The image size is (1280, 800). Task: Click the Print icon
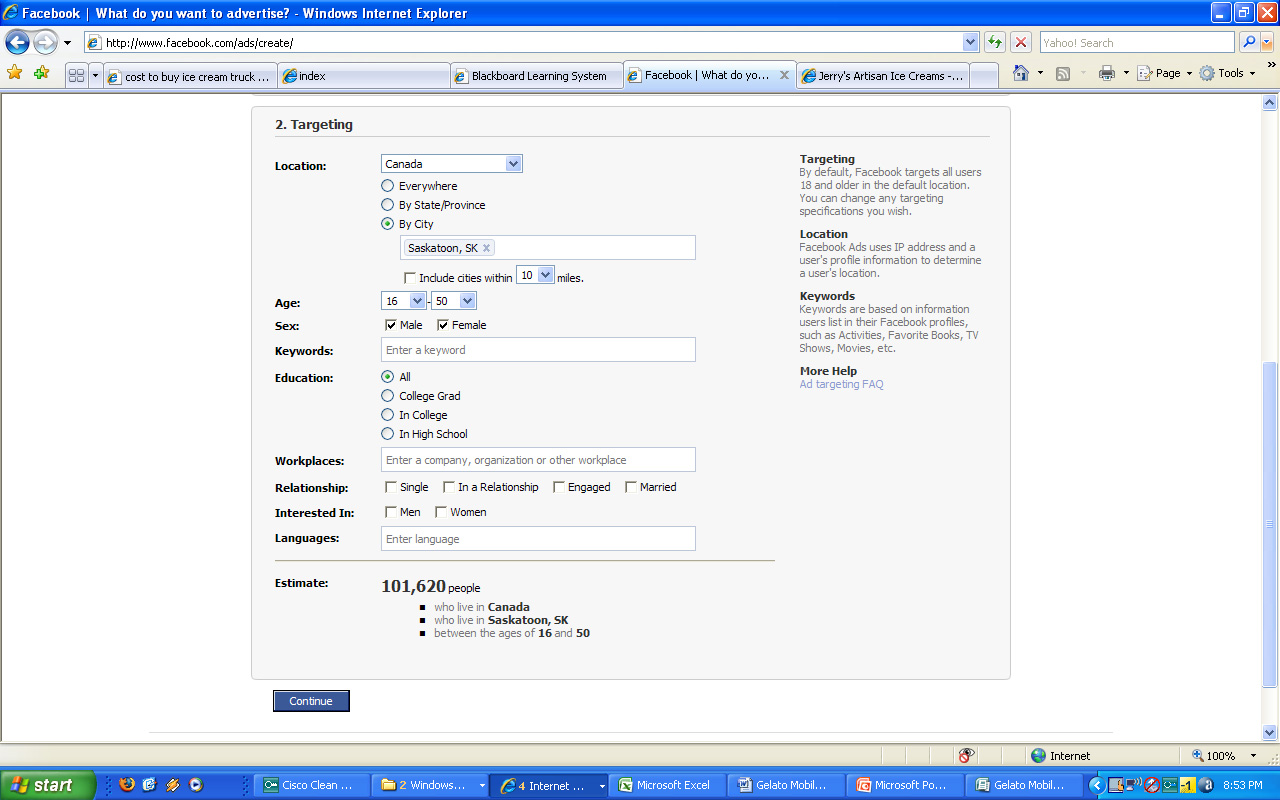(1106, 73)
